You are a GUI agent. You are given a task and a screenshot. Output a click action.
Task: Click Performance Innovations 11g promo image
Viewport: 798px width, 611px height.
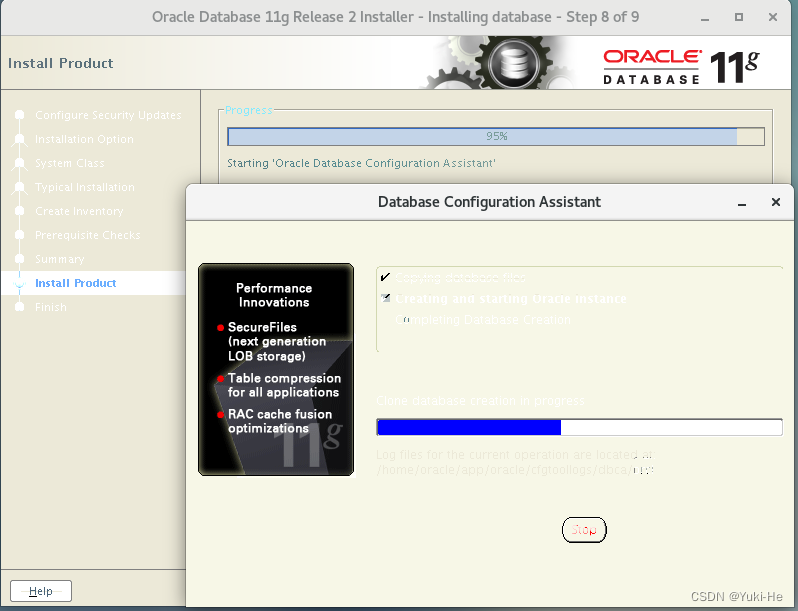(x=276, y=369)
